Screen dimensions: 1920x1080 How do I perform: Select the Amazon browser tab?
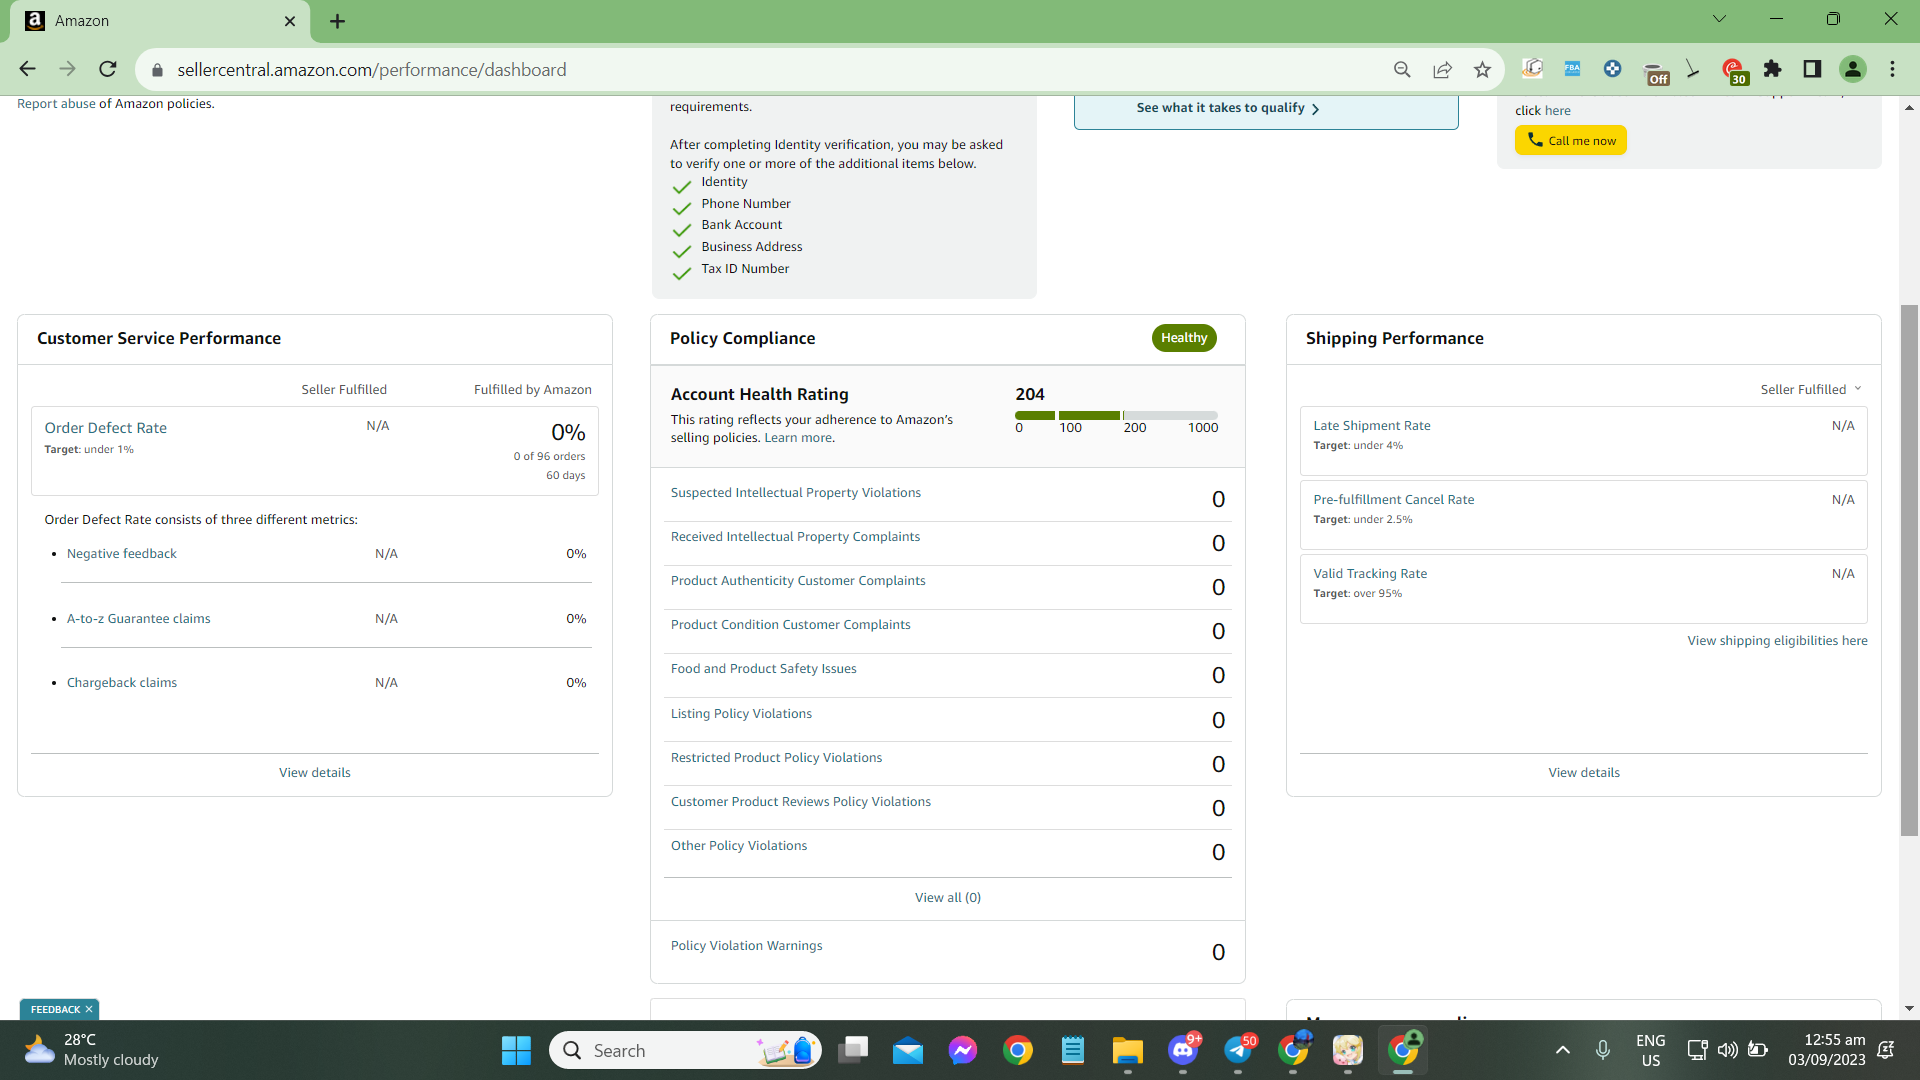click(160, 21)
